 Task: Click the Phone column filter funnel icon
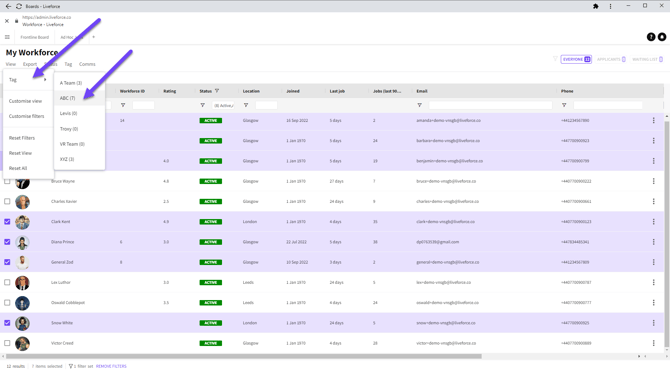tap(564, 105)
